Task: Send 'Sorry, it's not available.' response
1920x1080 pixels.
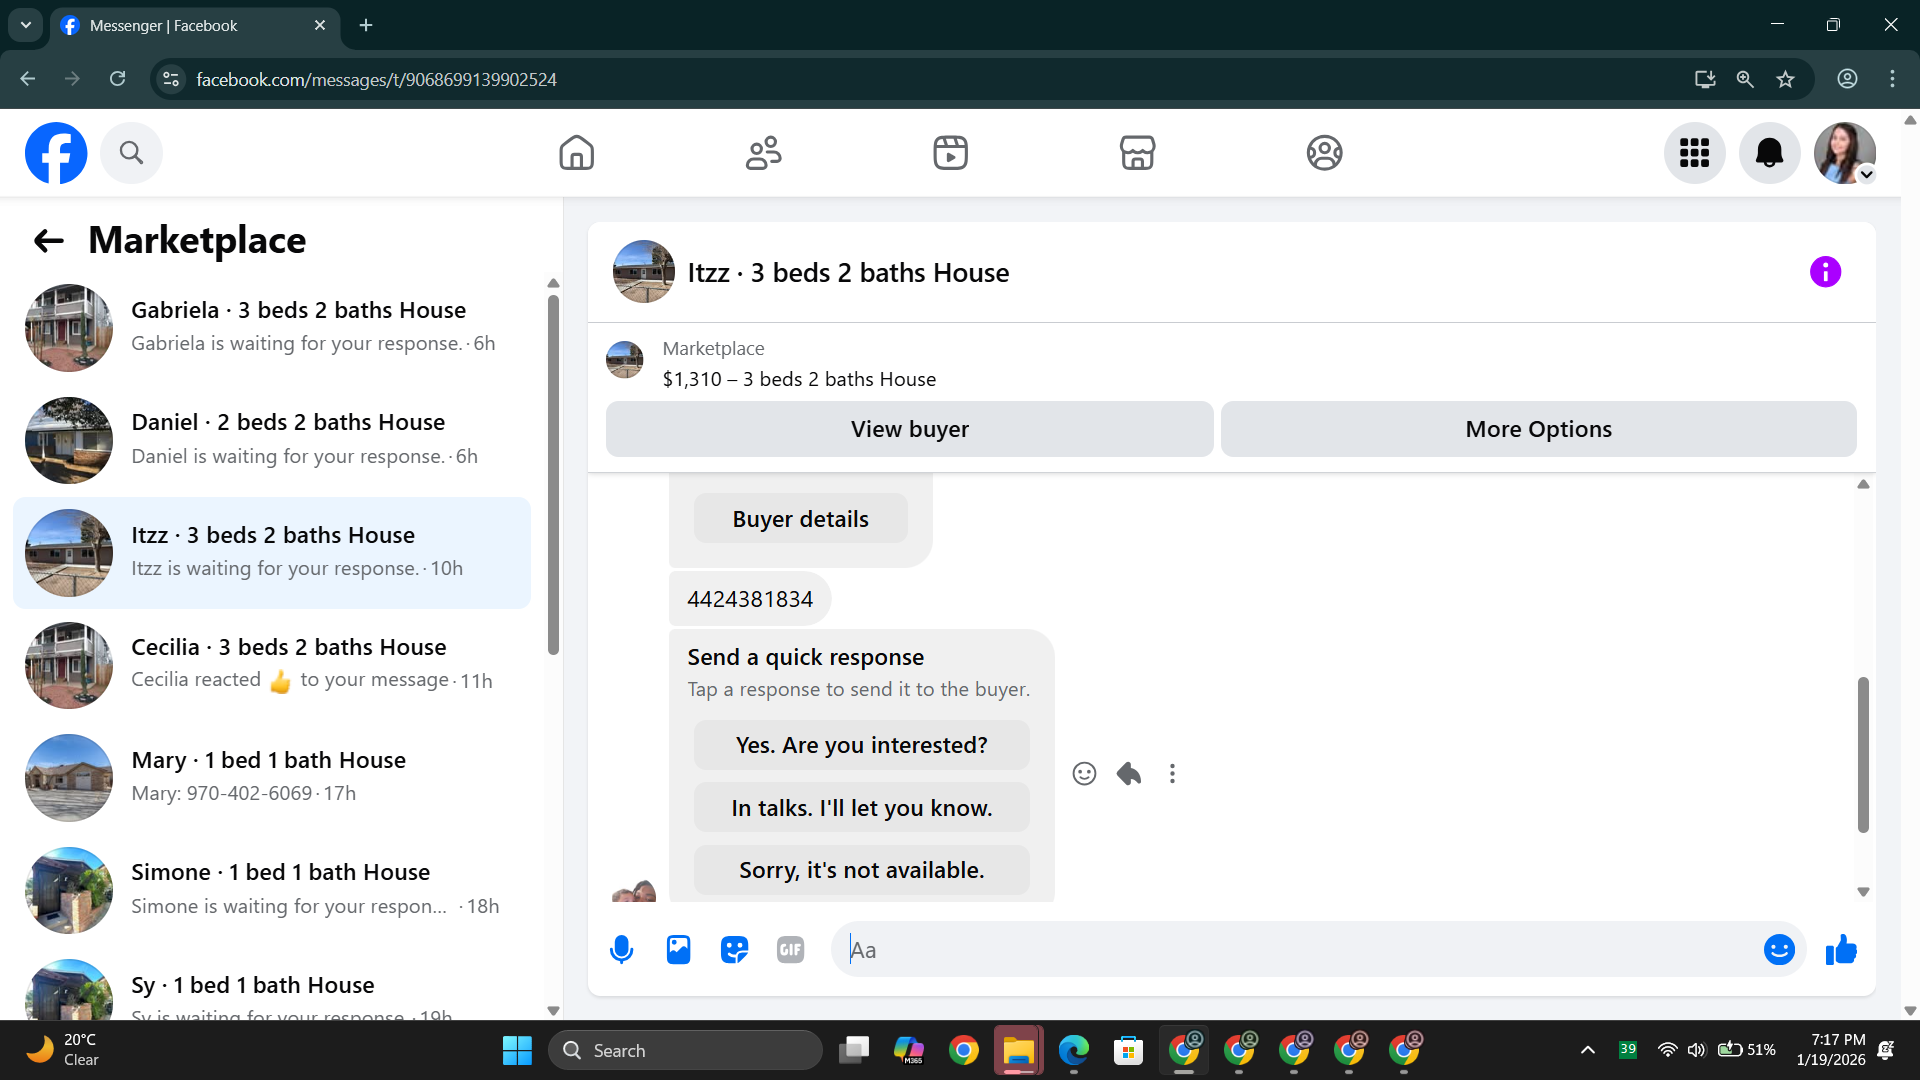Action: click(861, 870)
